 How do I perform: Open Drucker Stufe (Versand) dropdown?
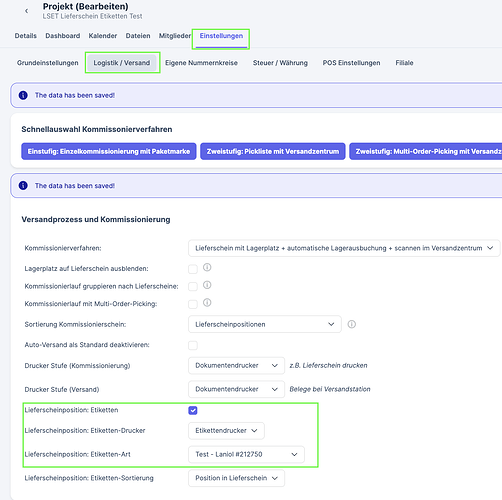236,389
